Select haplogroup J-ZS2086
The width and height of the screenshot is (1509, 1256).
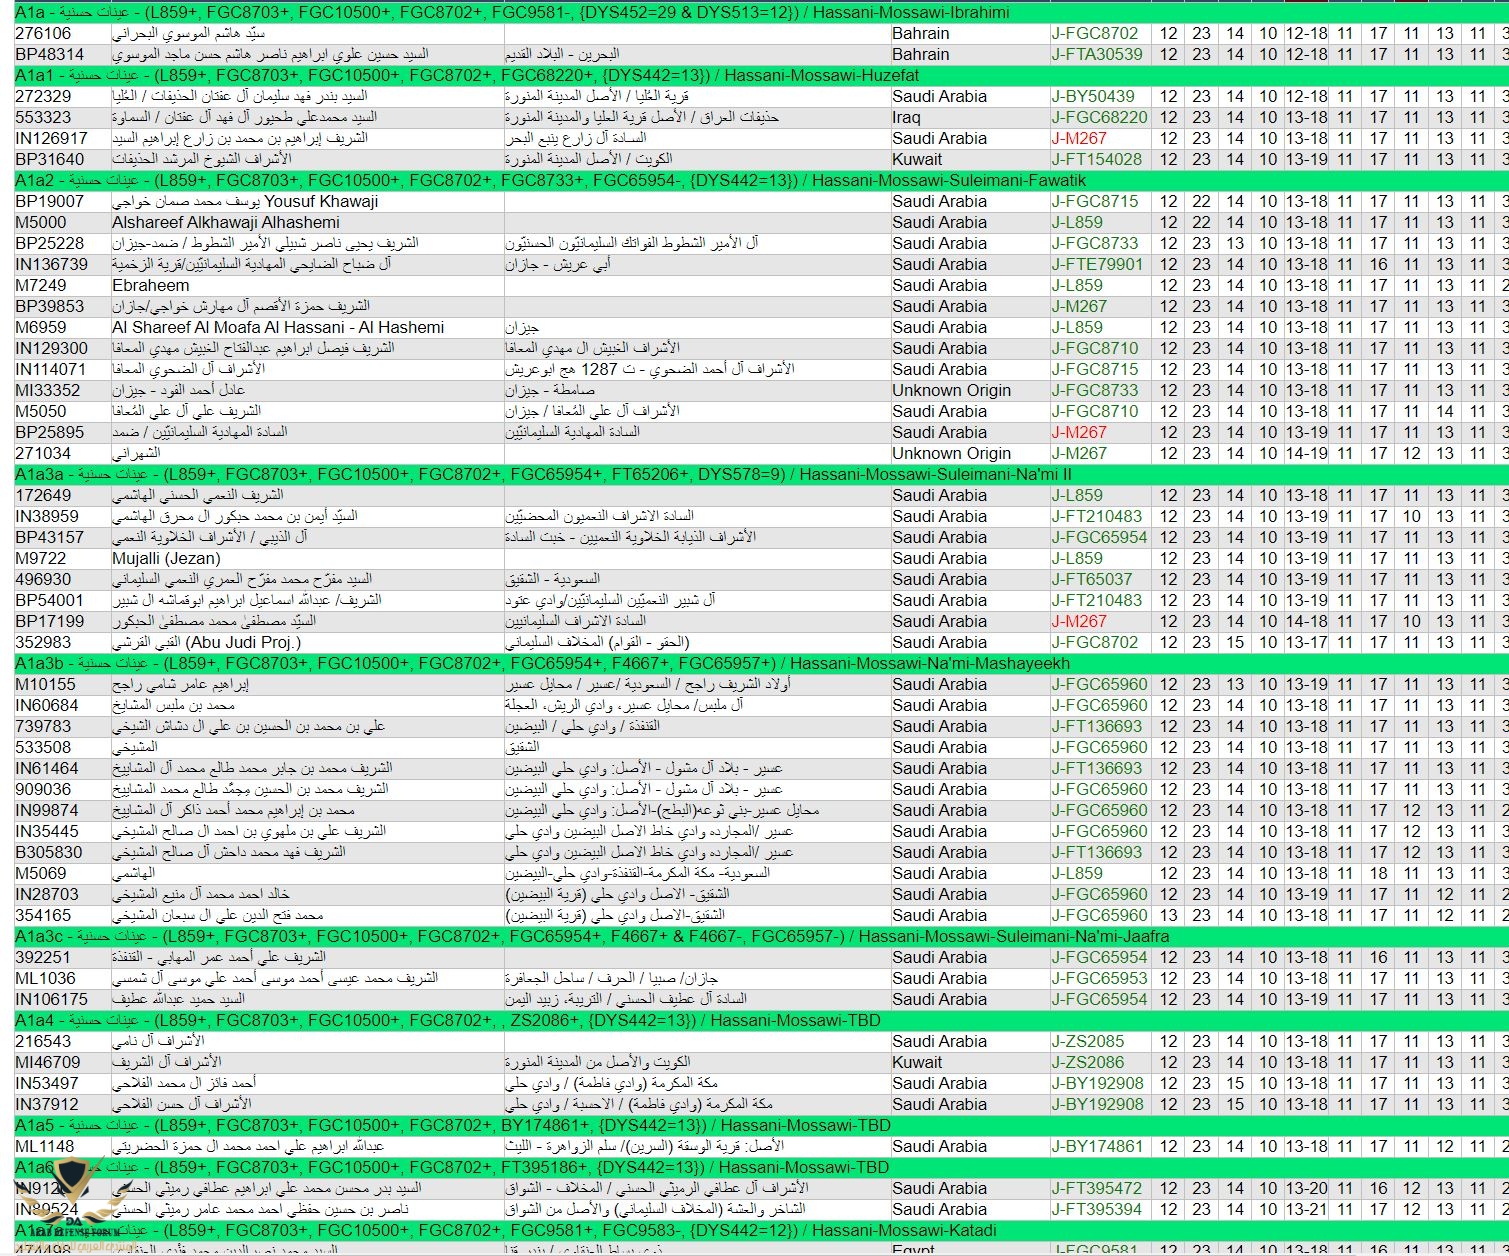[x=1087, y=1063]
